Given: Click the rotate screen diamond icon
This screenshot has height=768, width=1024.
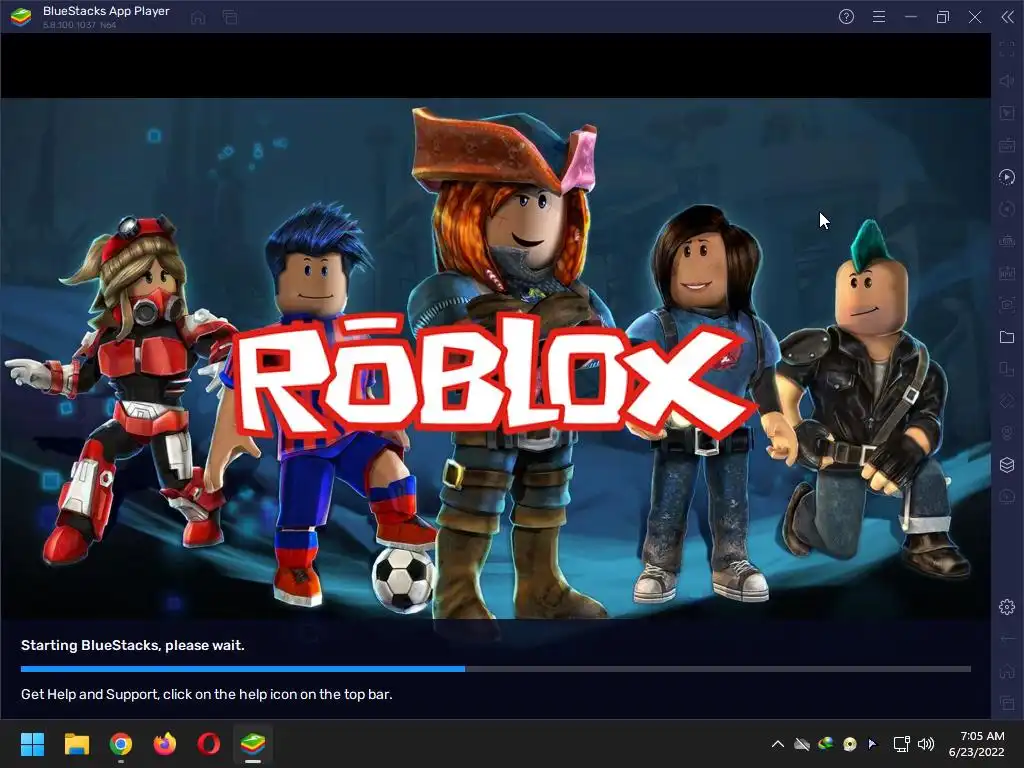Looking at the screenshot, I should 1007,401.
